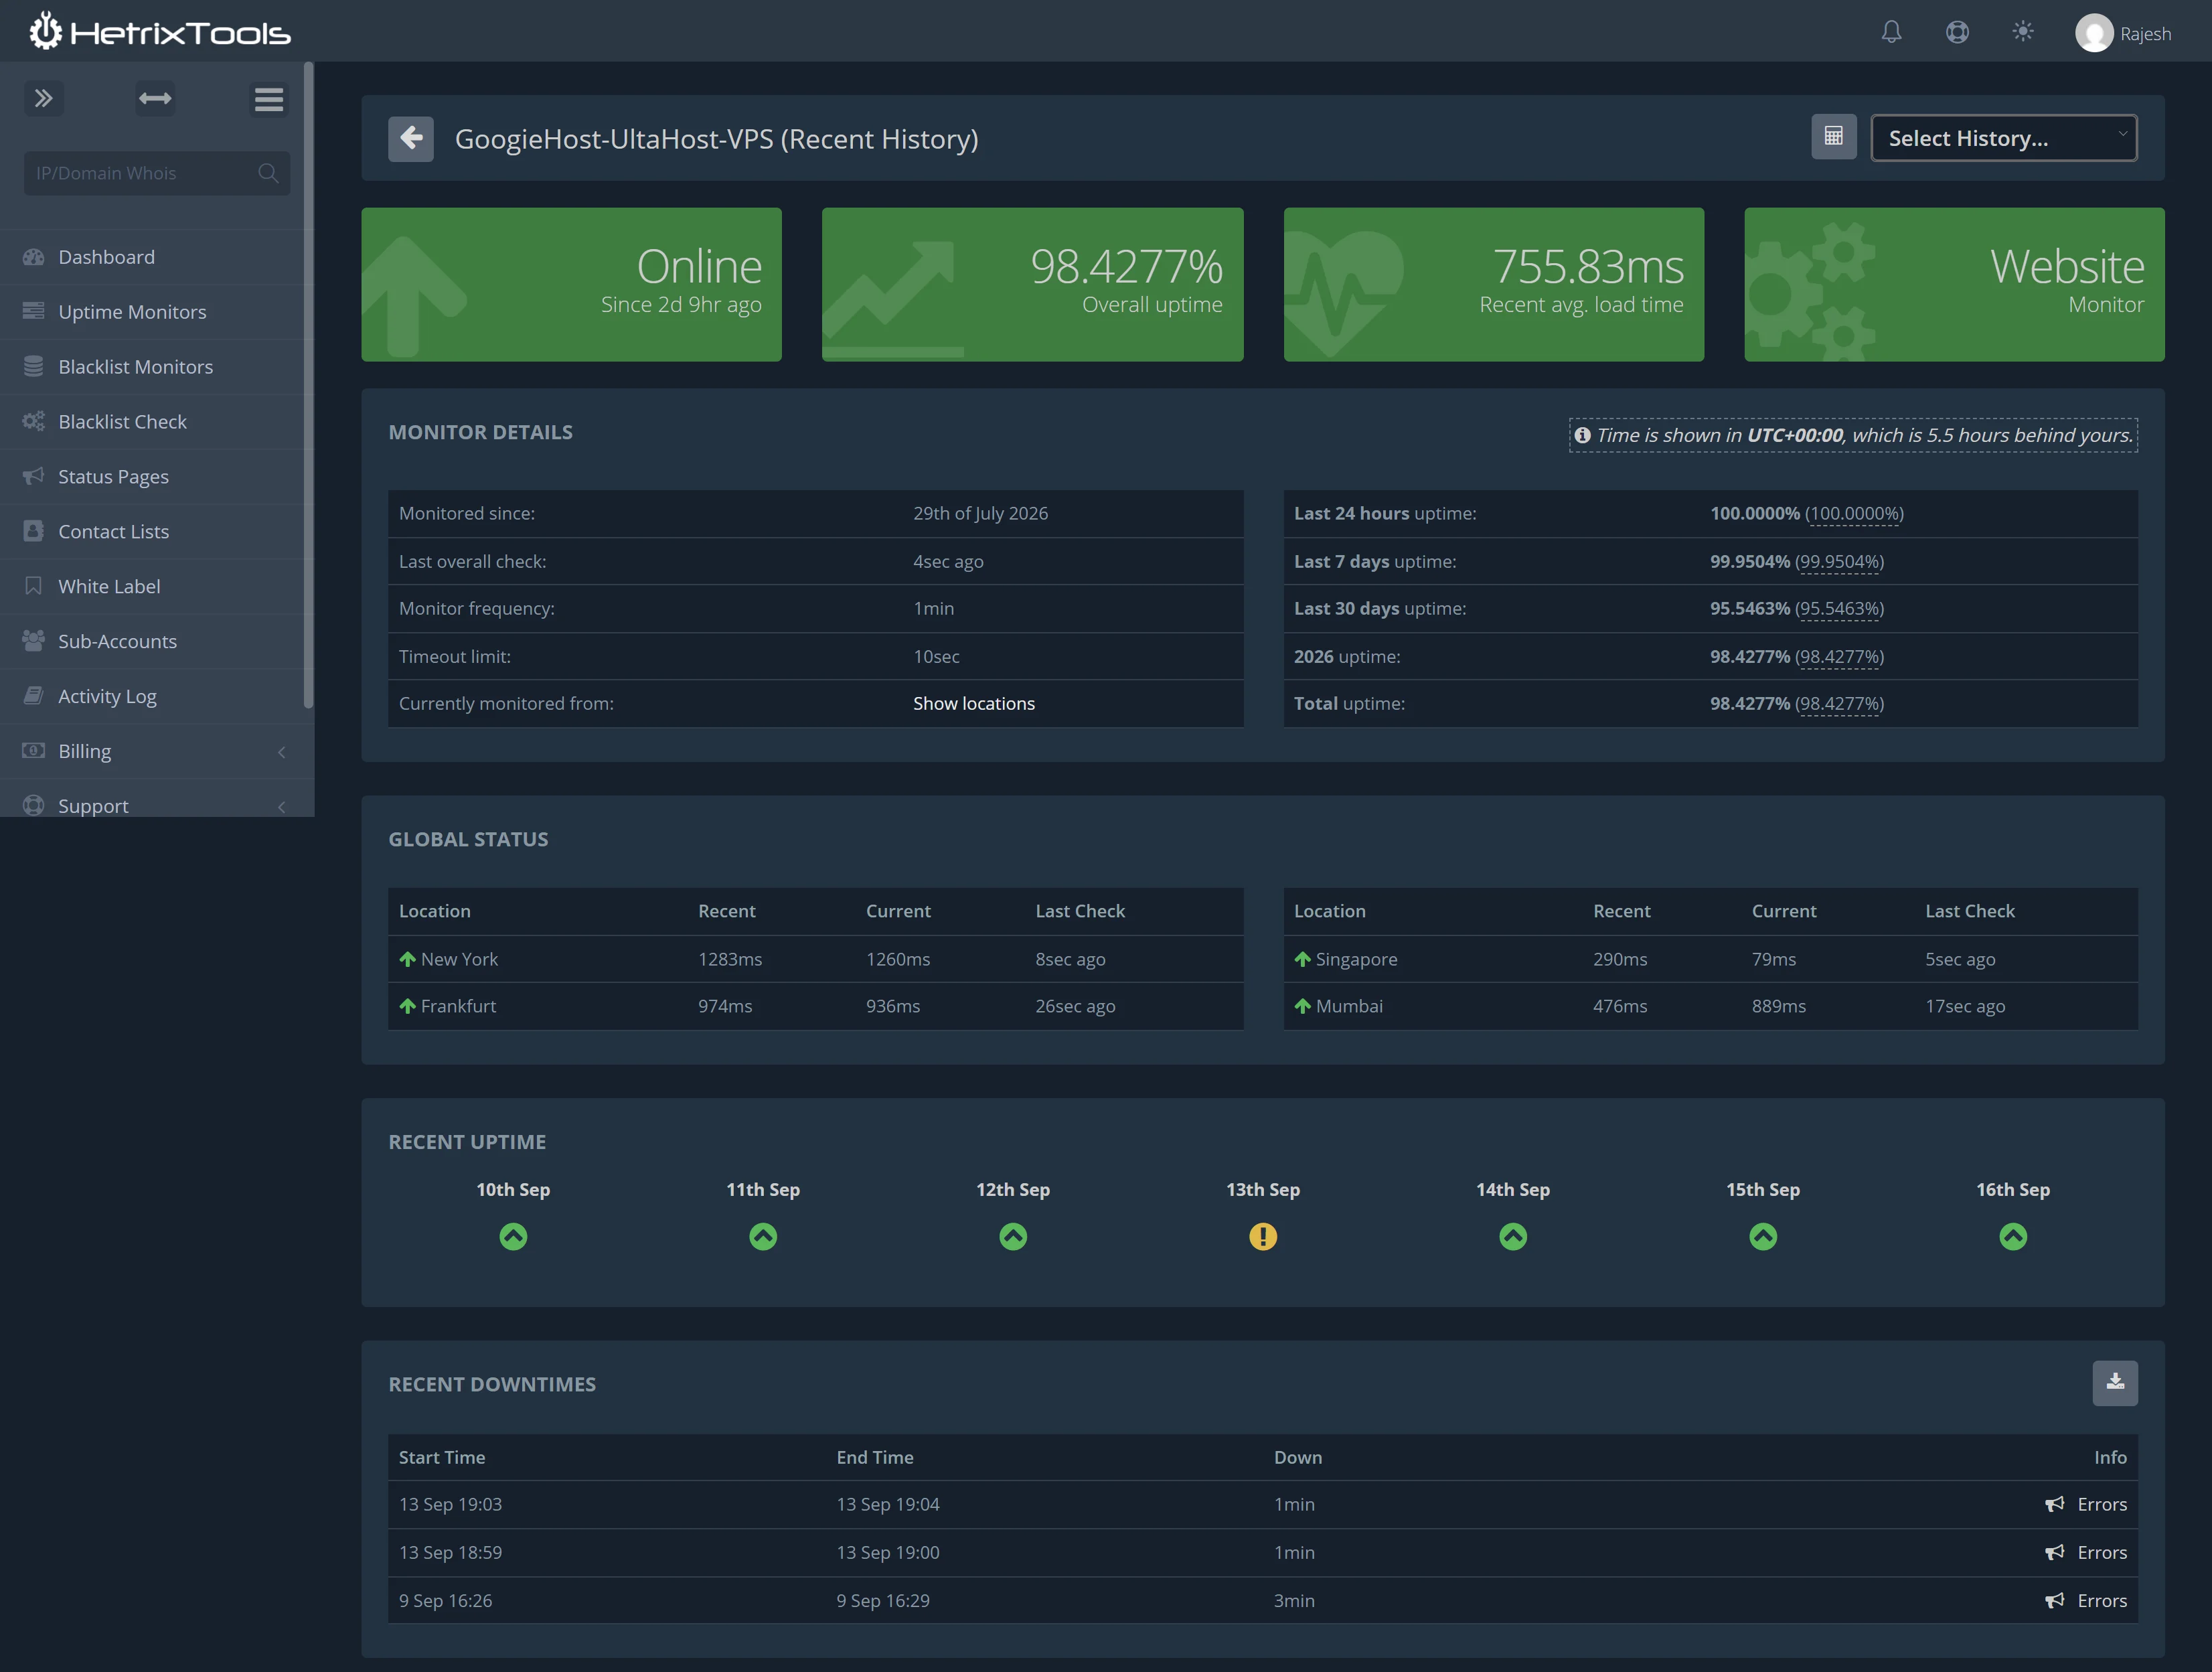Click the Total uptime value in parentheses
The height and width of the screenshot is (1672, 2212).
pos(1839,704)
